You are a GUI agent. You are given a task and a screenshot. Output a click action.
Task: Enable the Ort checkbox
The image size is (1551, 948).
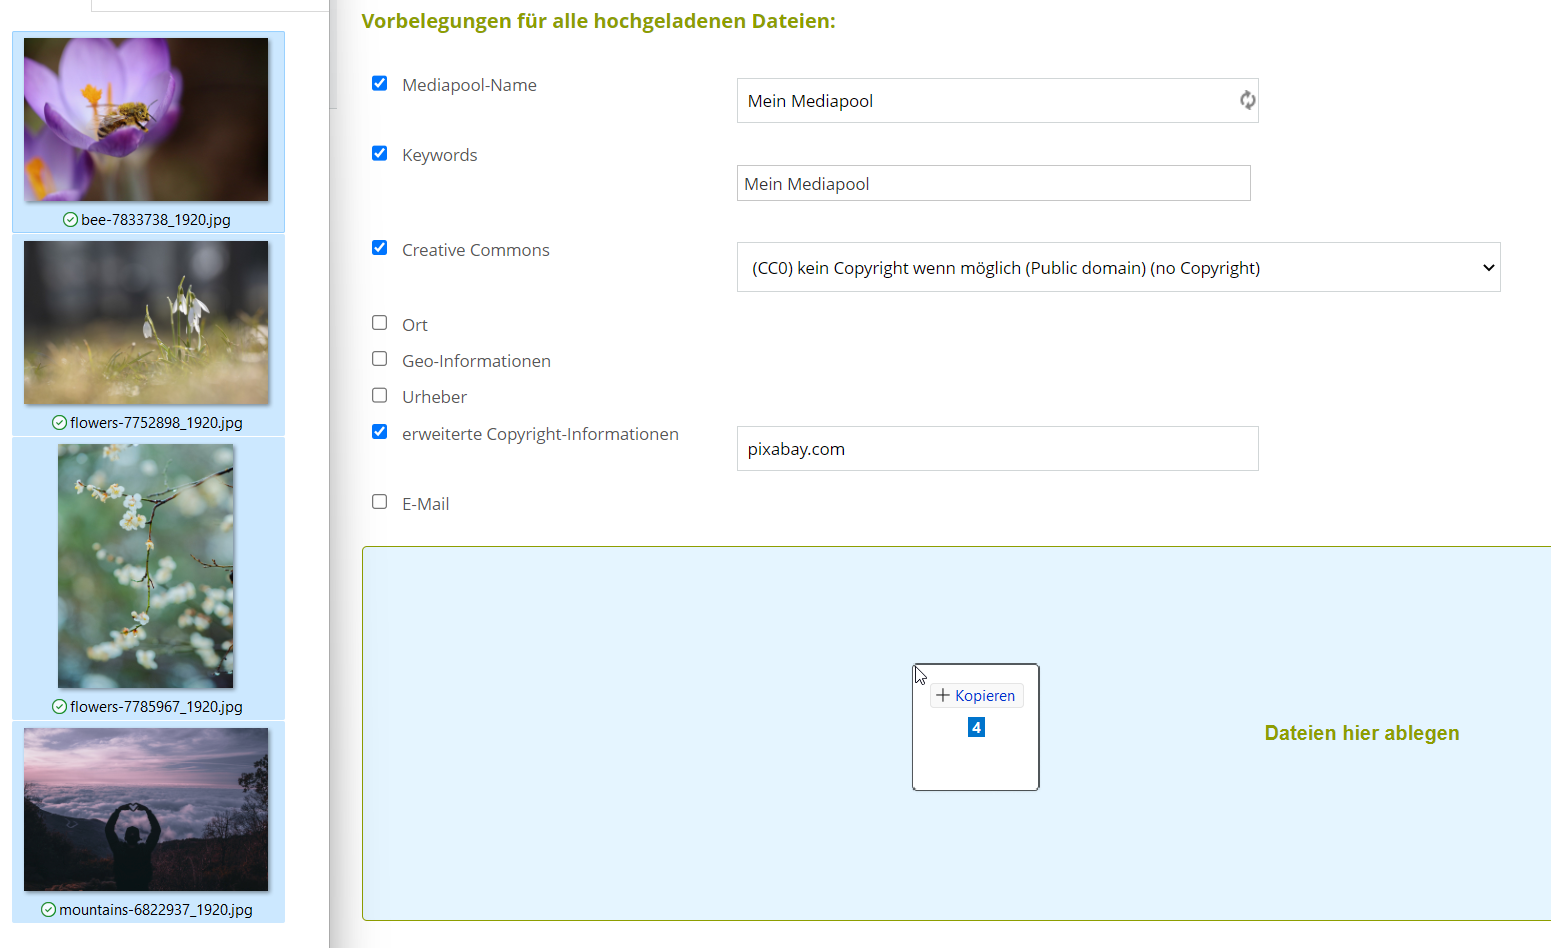pyautogui.click(x=379, y=323)
